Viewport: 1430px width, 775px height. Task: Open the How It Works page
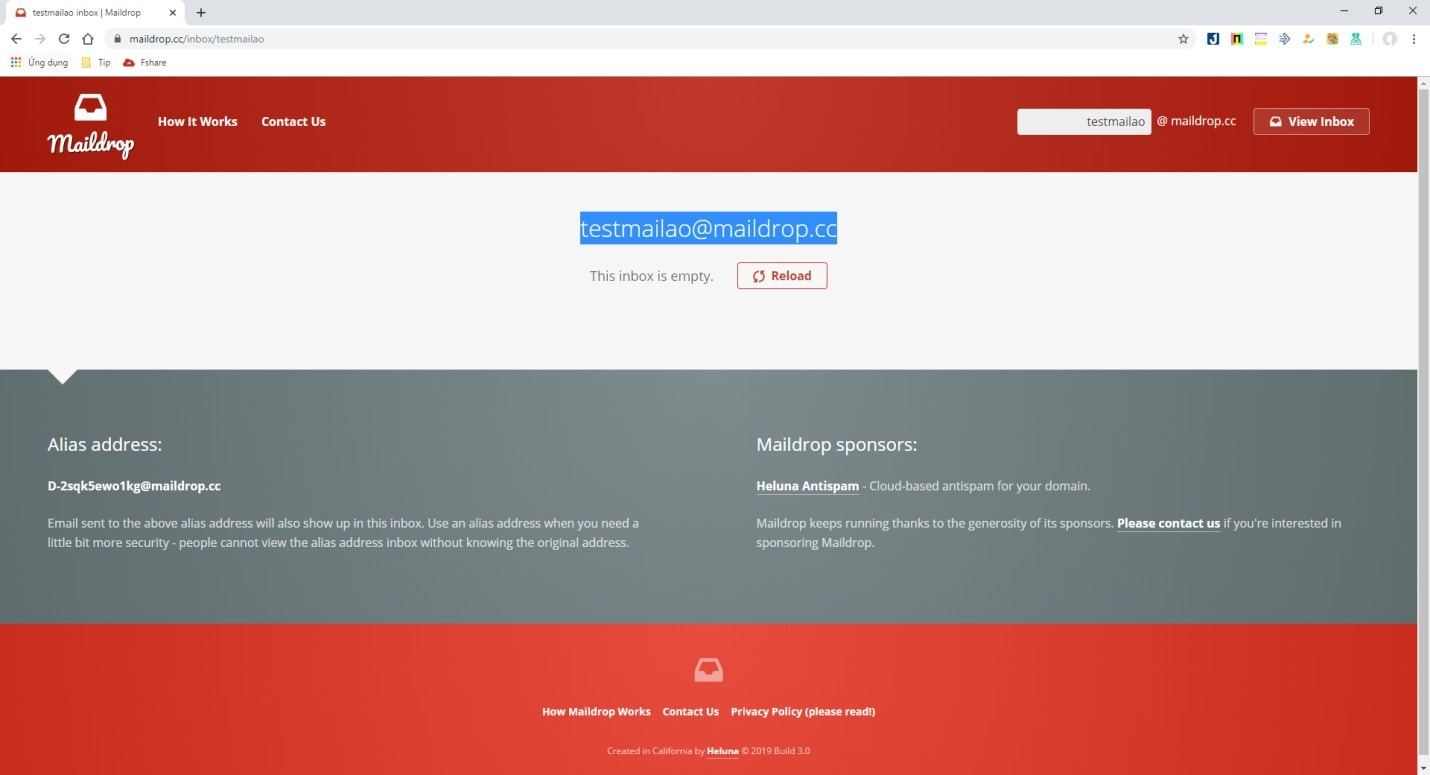click(x=197, y=122)
